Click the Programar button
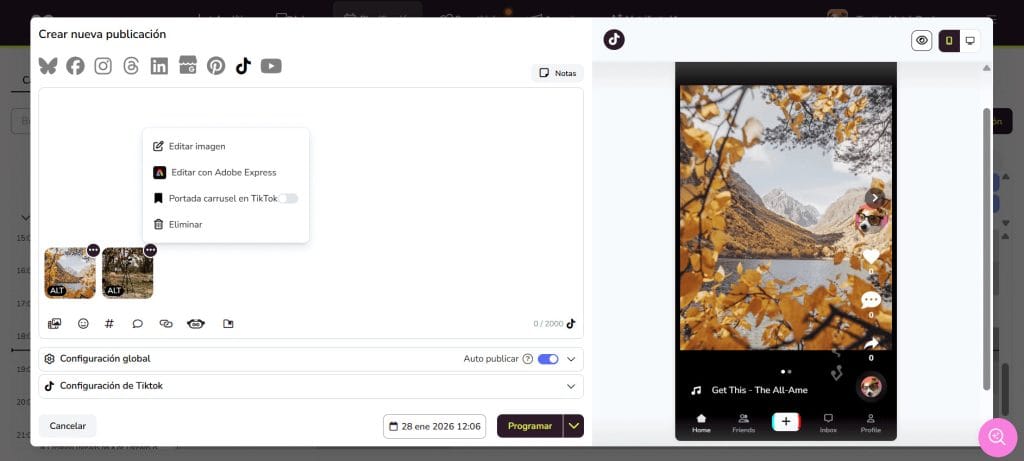Screen dimensions: 1024x461 tap(530, 426)
